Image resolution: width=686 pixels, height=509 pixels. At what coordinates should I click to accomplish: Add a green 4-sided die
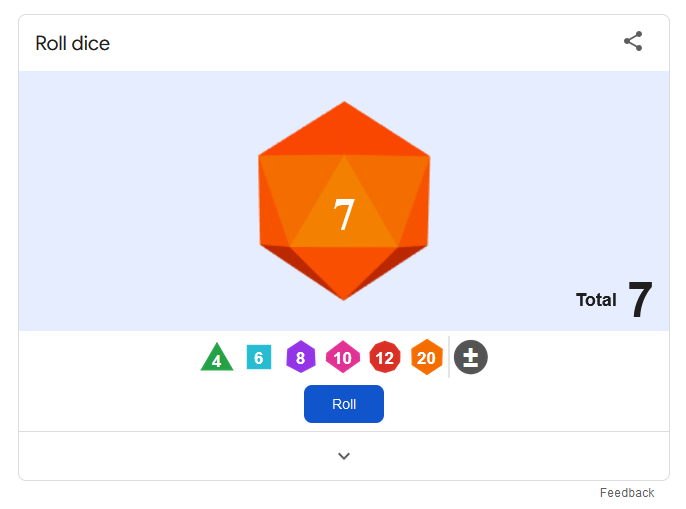[x=217, y=357]
